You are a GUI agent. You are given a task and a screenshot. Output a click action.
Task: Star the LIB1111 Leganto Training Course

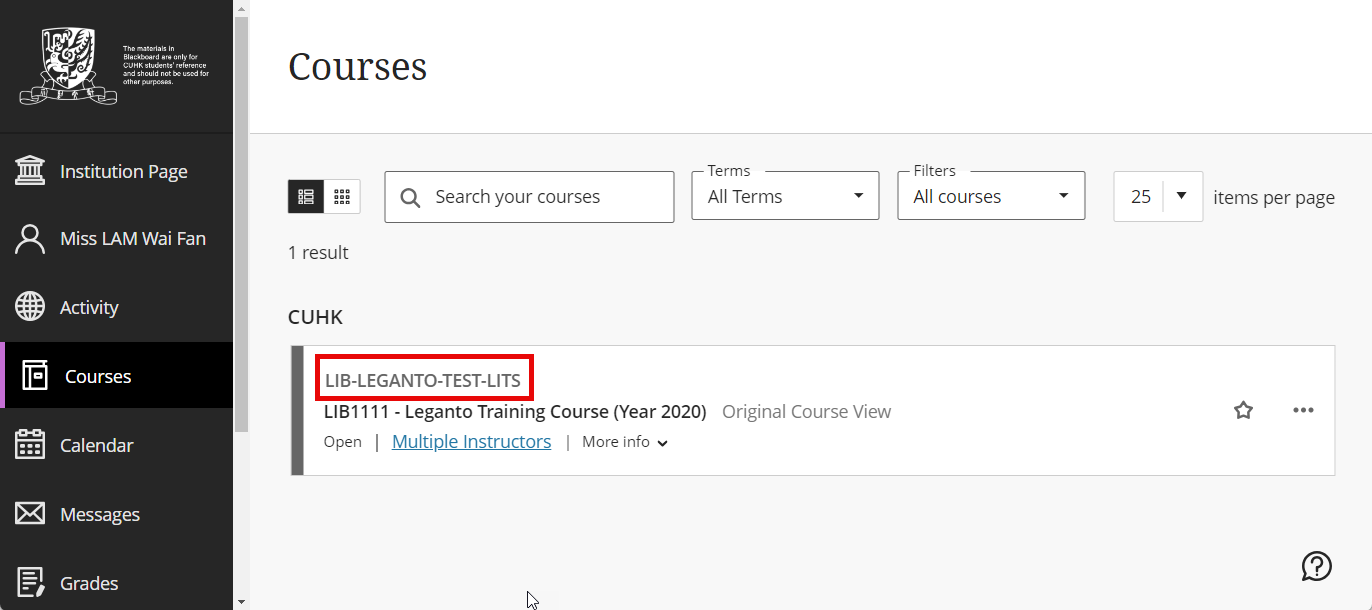tap(1243, 410)
